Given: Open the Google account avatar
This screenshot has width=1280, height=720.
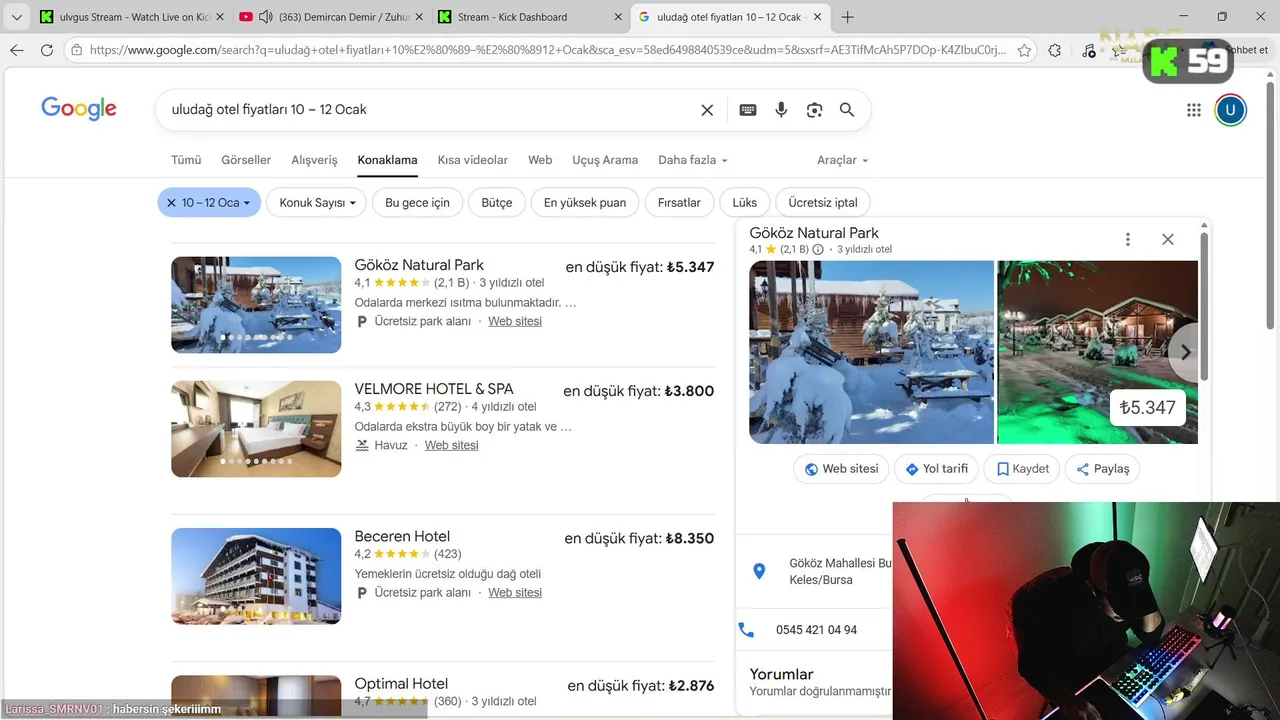Looking at the screenshot, I should (1230, 110).
